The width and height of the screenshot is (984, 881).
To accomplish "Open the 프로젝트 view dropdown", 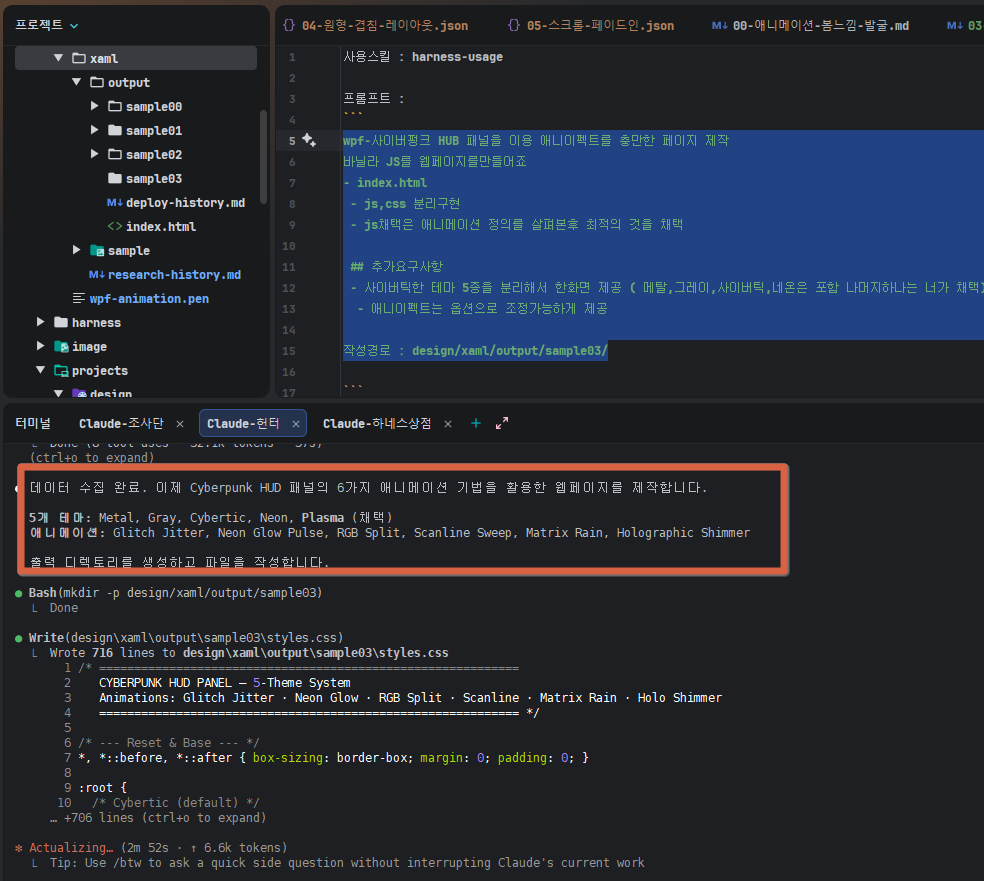I will 75,24.
